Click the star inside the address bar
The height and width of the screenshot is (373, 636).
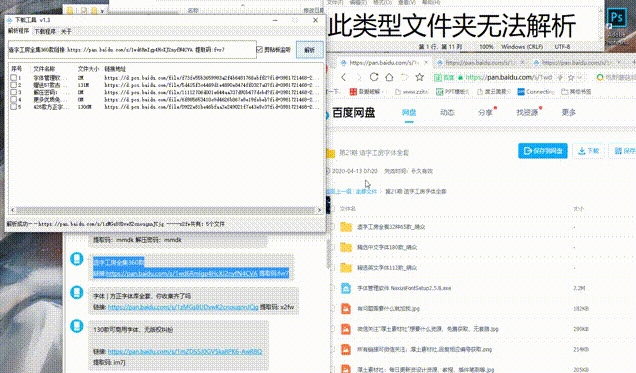click(x=571, y=77)
